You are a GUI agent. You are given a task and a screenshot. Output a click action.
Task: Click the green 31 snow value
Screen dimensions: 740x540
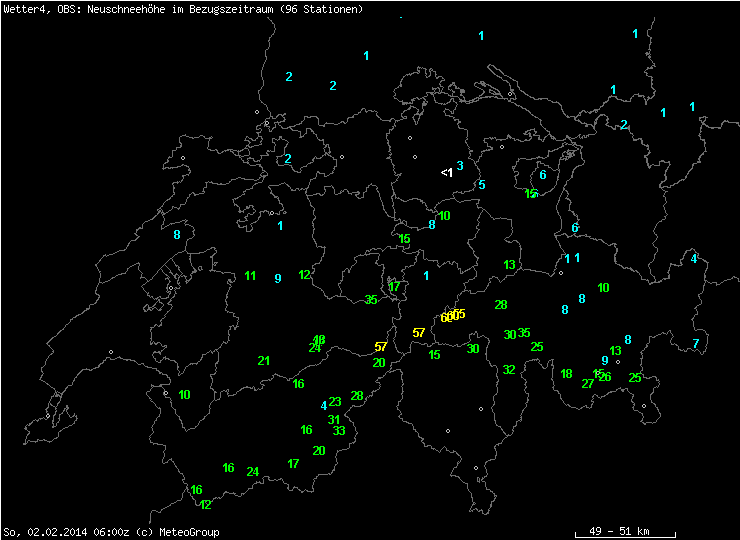click(334, 420)
